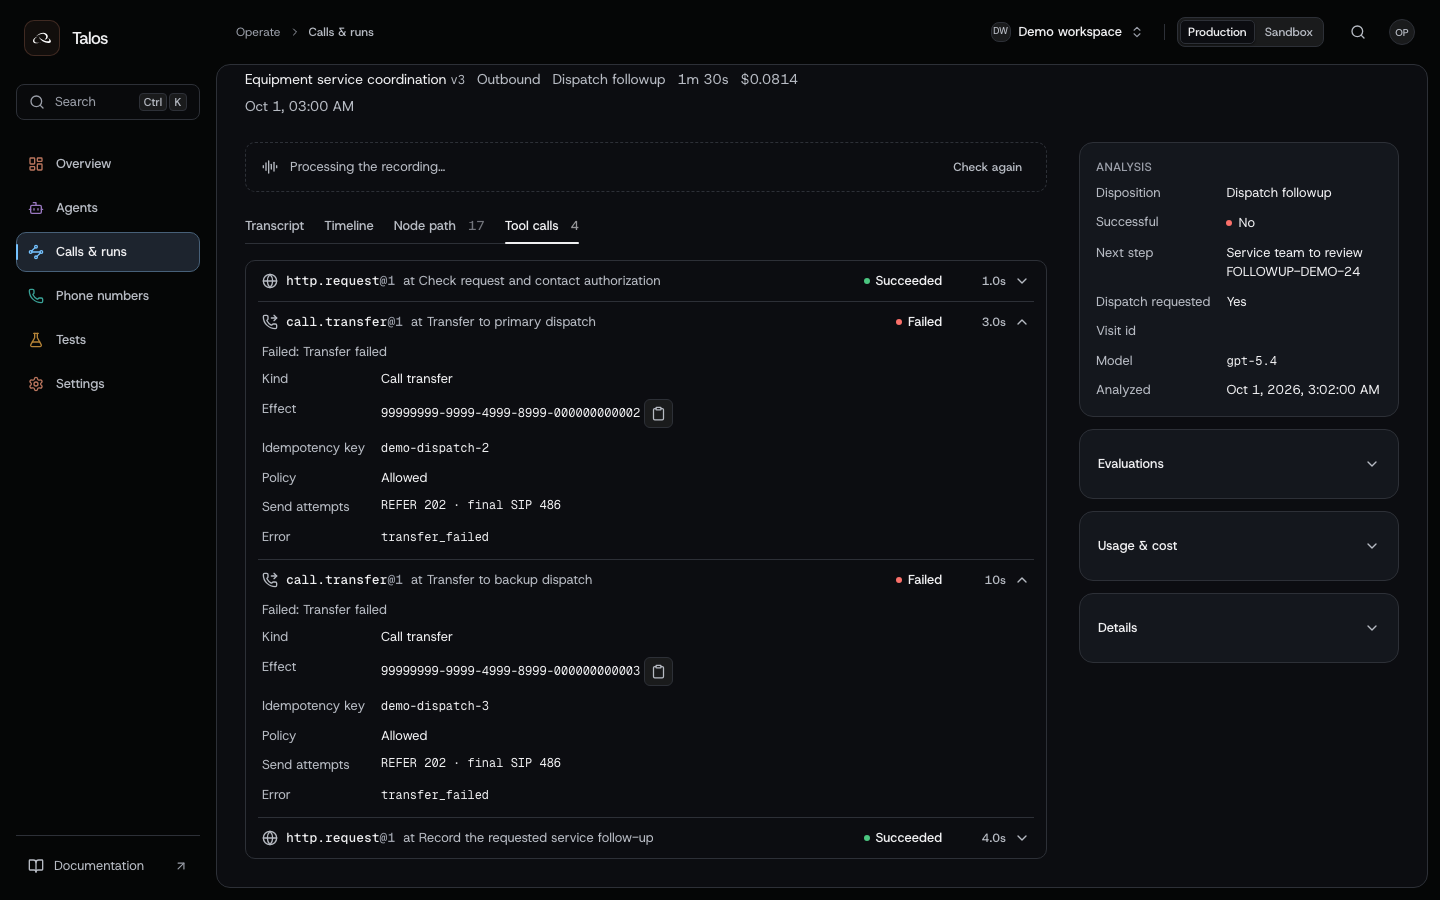
Task: Select the Production environment
Action: pyautogui.click(x=1217, y=32)
